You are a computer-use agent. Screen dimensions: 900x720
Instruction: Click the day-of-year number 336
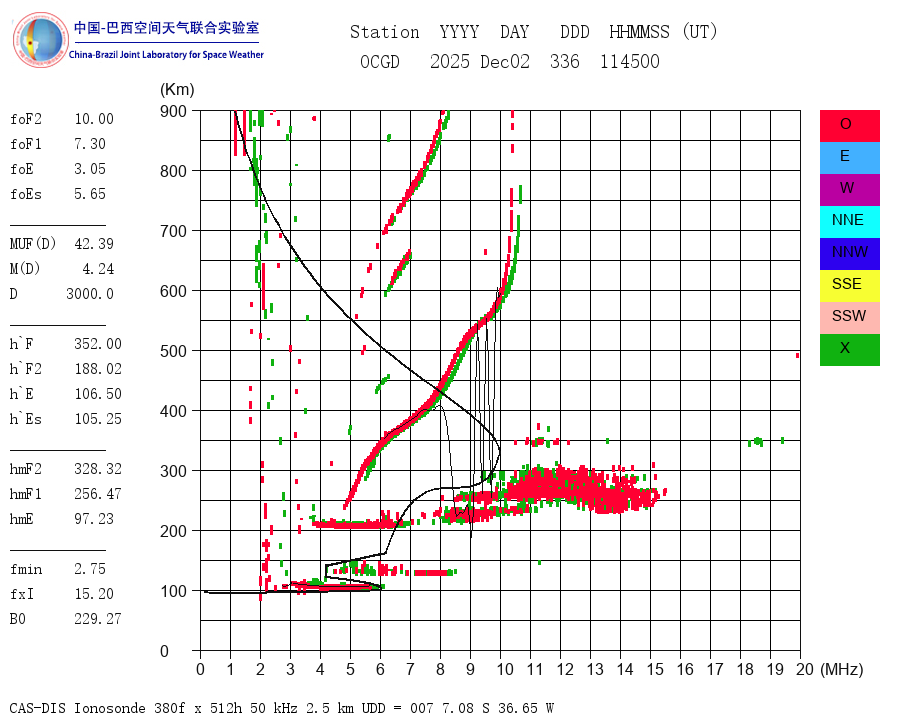[565, 61]
